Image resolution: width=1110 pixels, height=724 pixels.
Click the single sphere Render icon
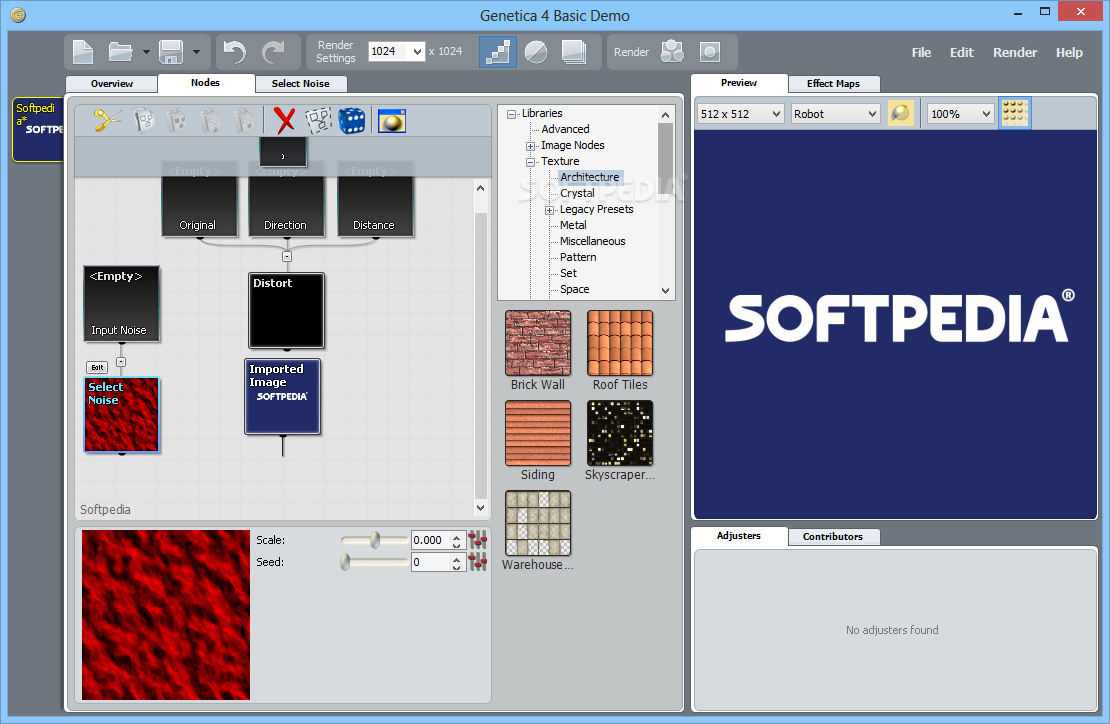(710, 52)
